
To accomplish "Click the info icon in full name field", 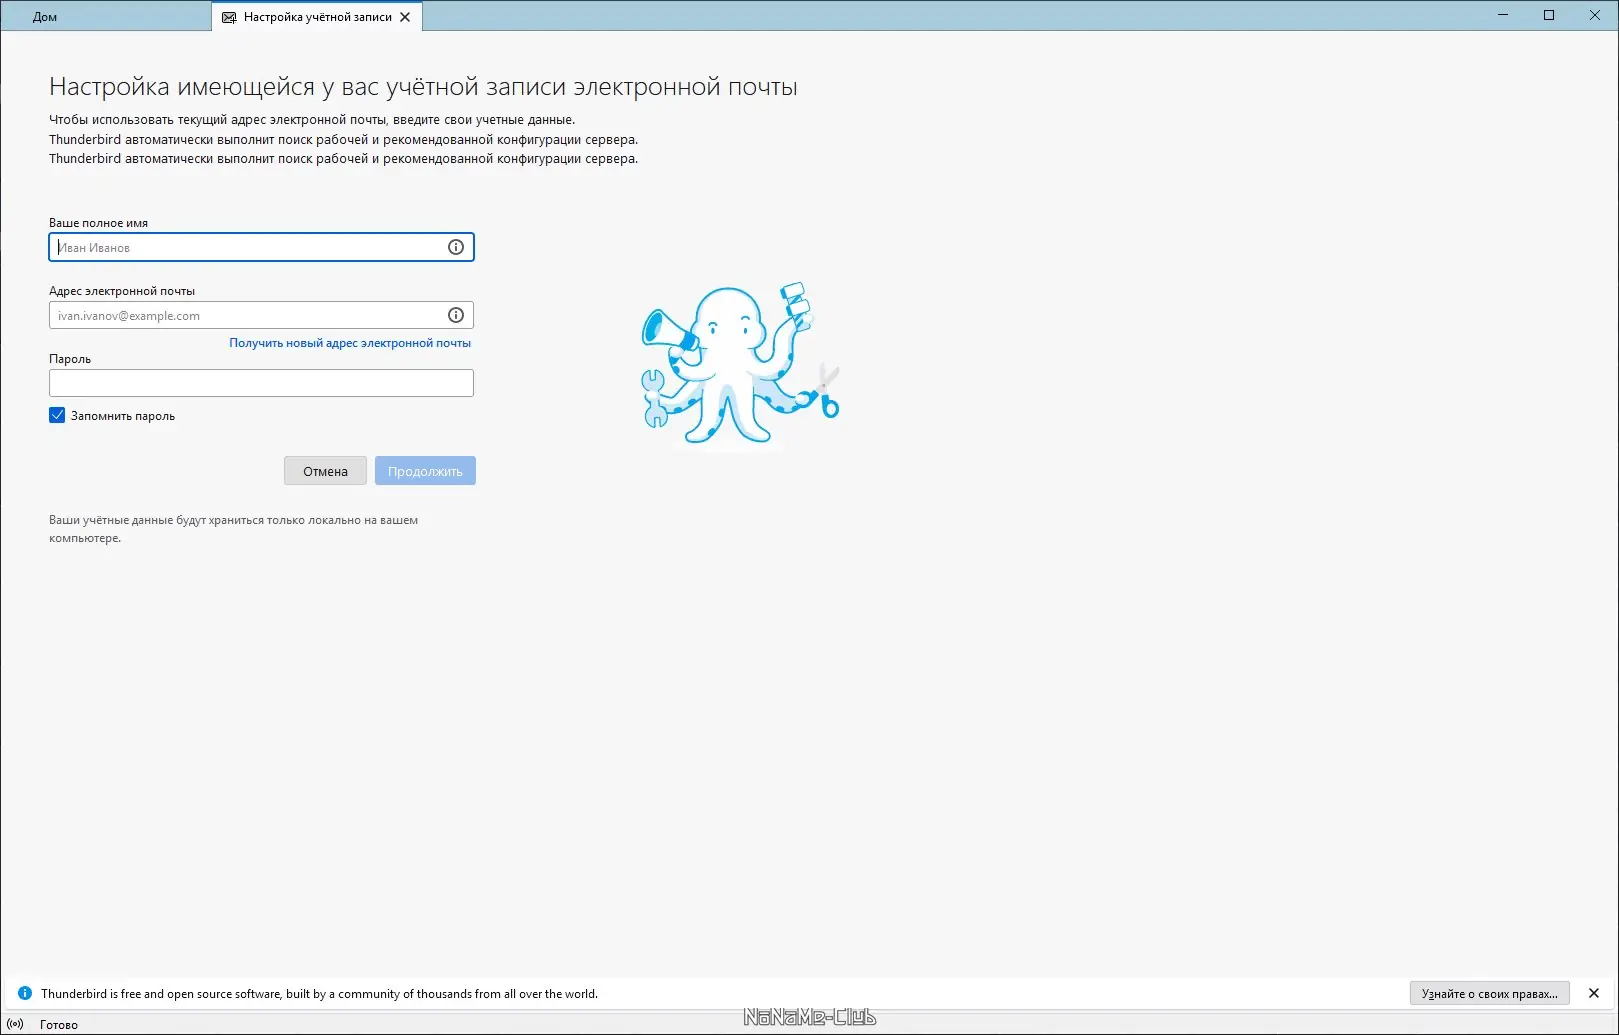I will pyautogui.click(x=456, y=247).
